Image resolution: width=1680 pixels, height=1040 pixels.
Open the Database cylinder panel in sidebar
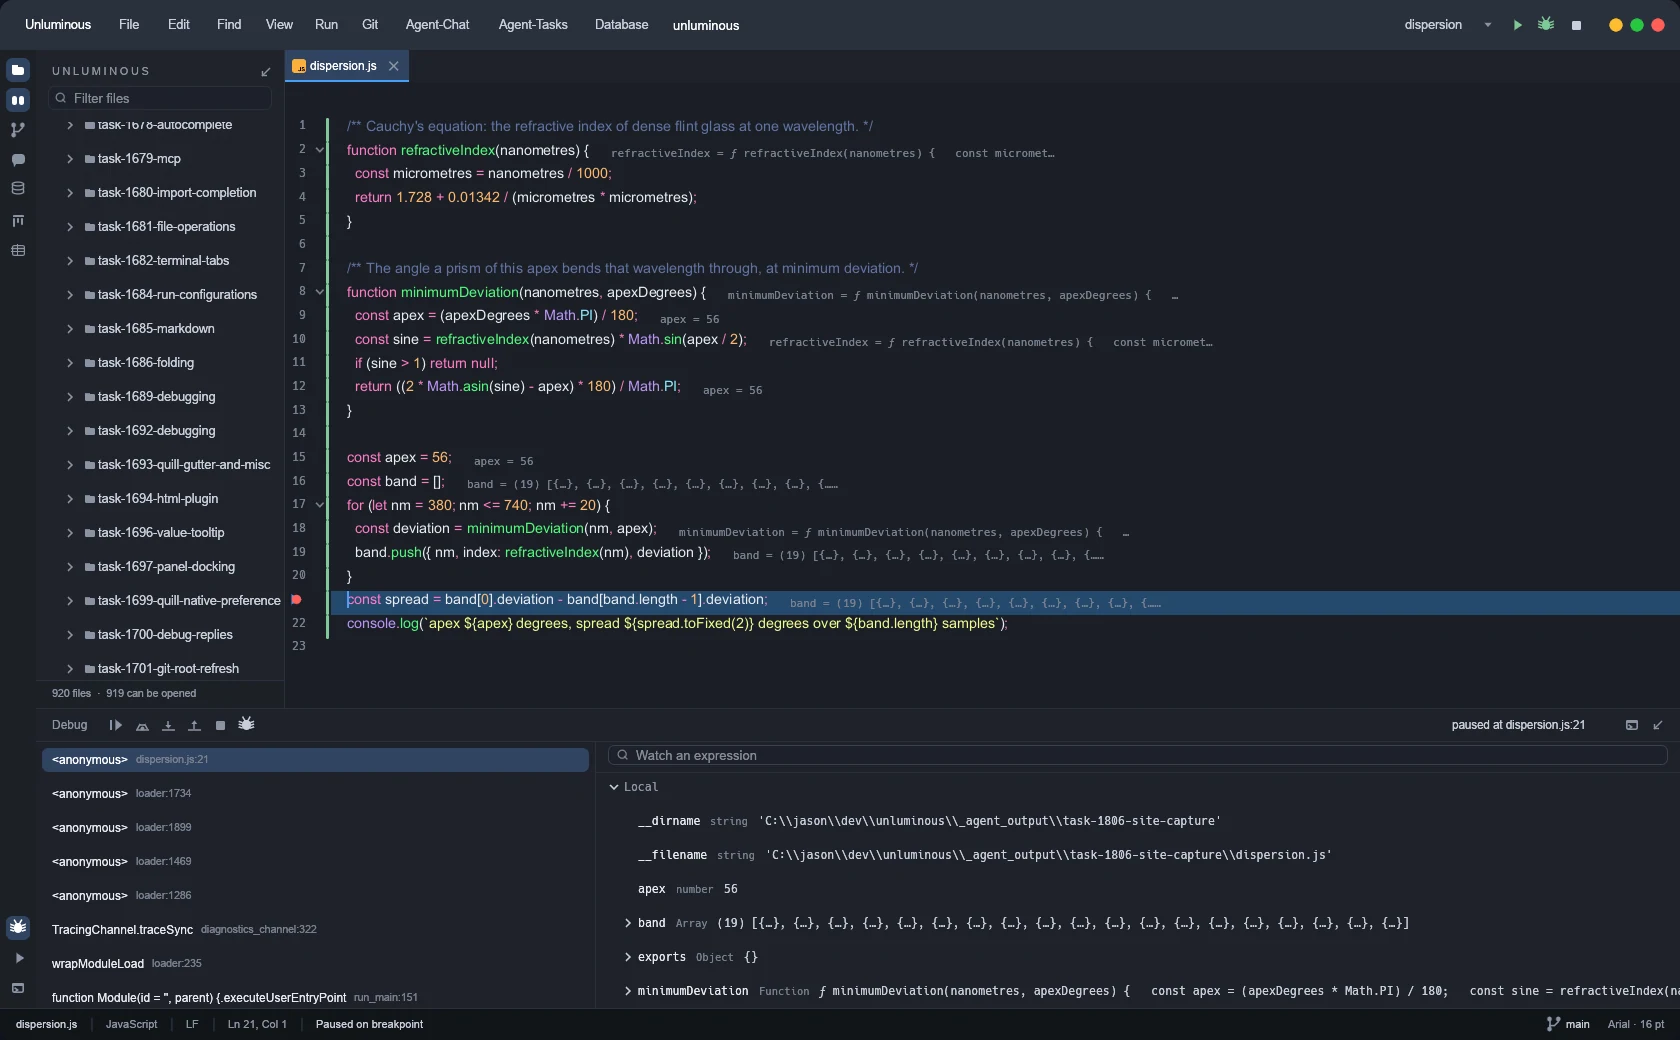pos(18,189)
